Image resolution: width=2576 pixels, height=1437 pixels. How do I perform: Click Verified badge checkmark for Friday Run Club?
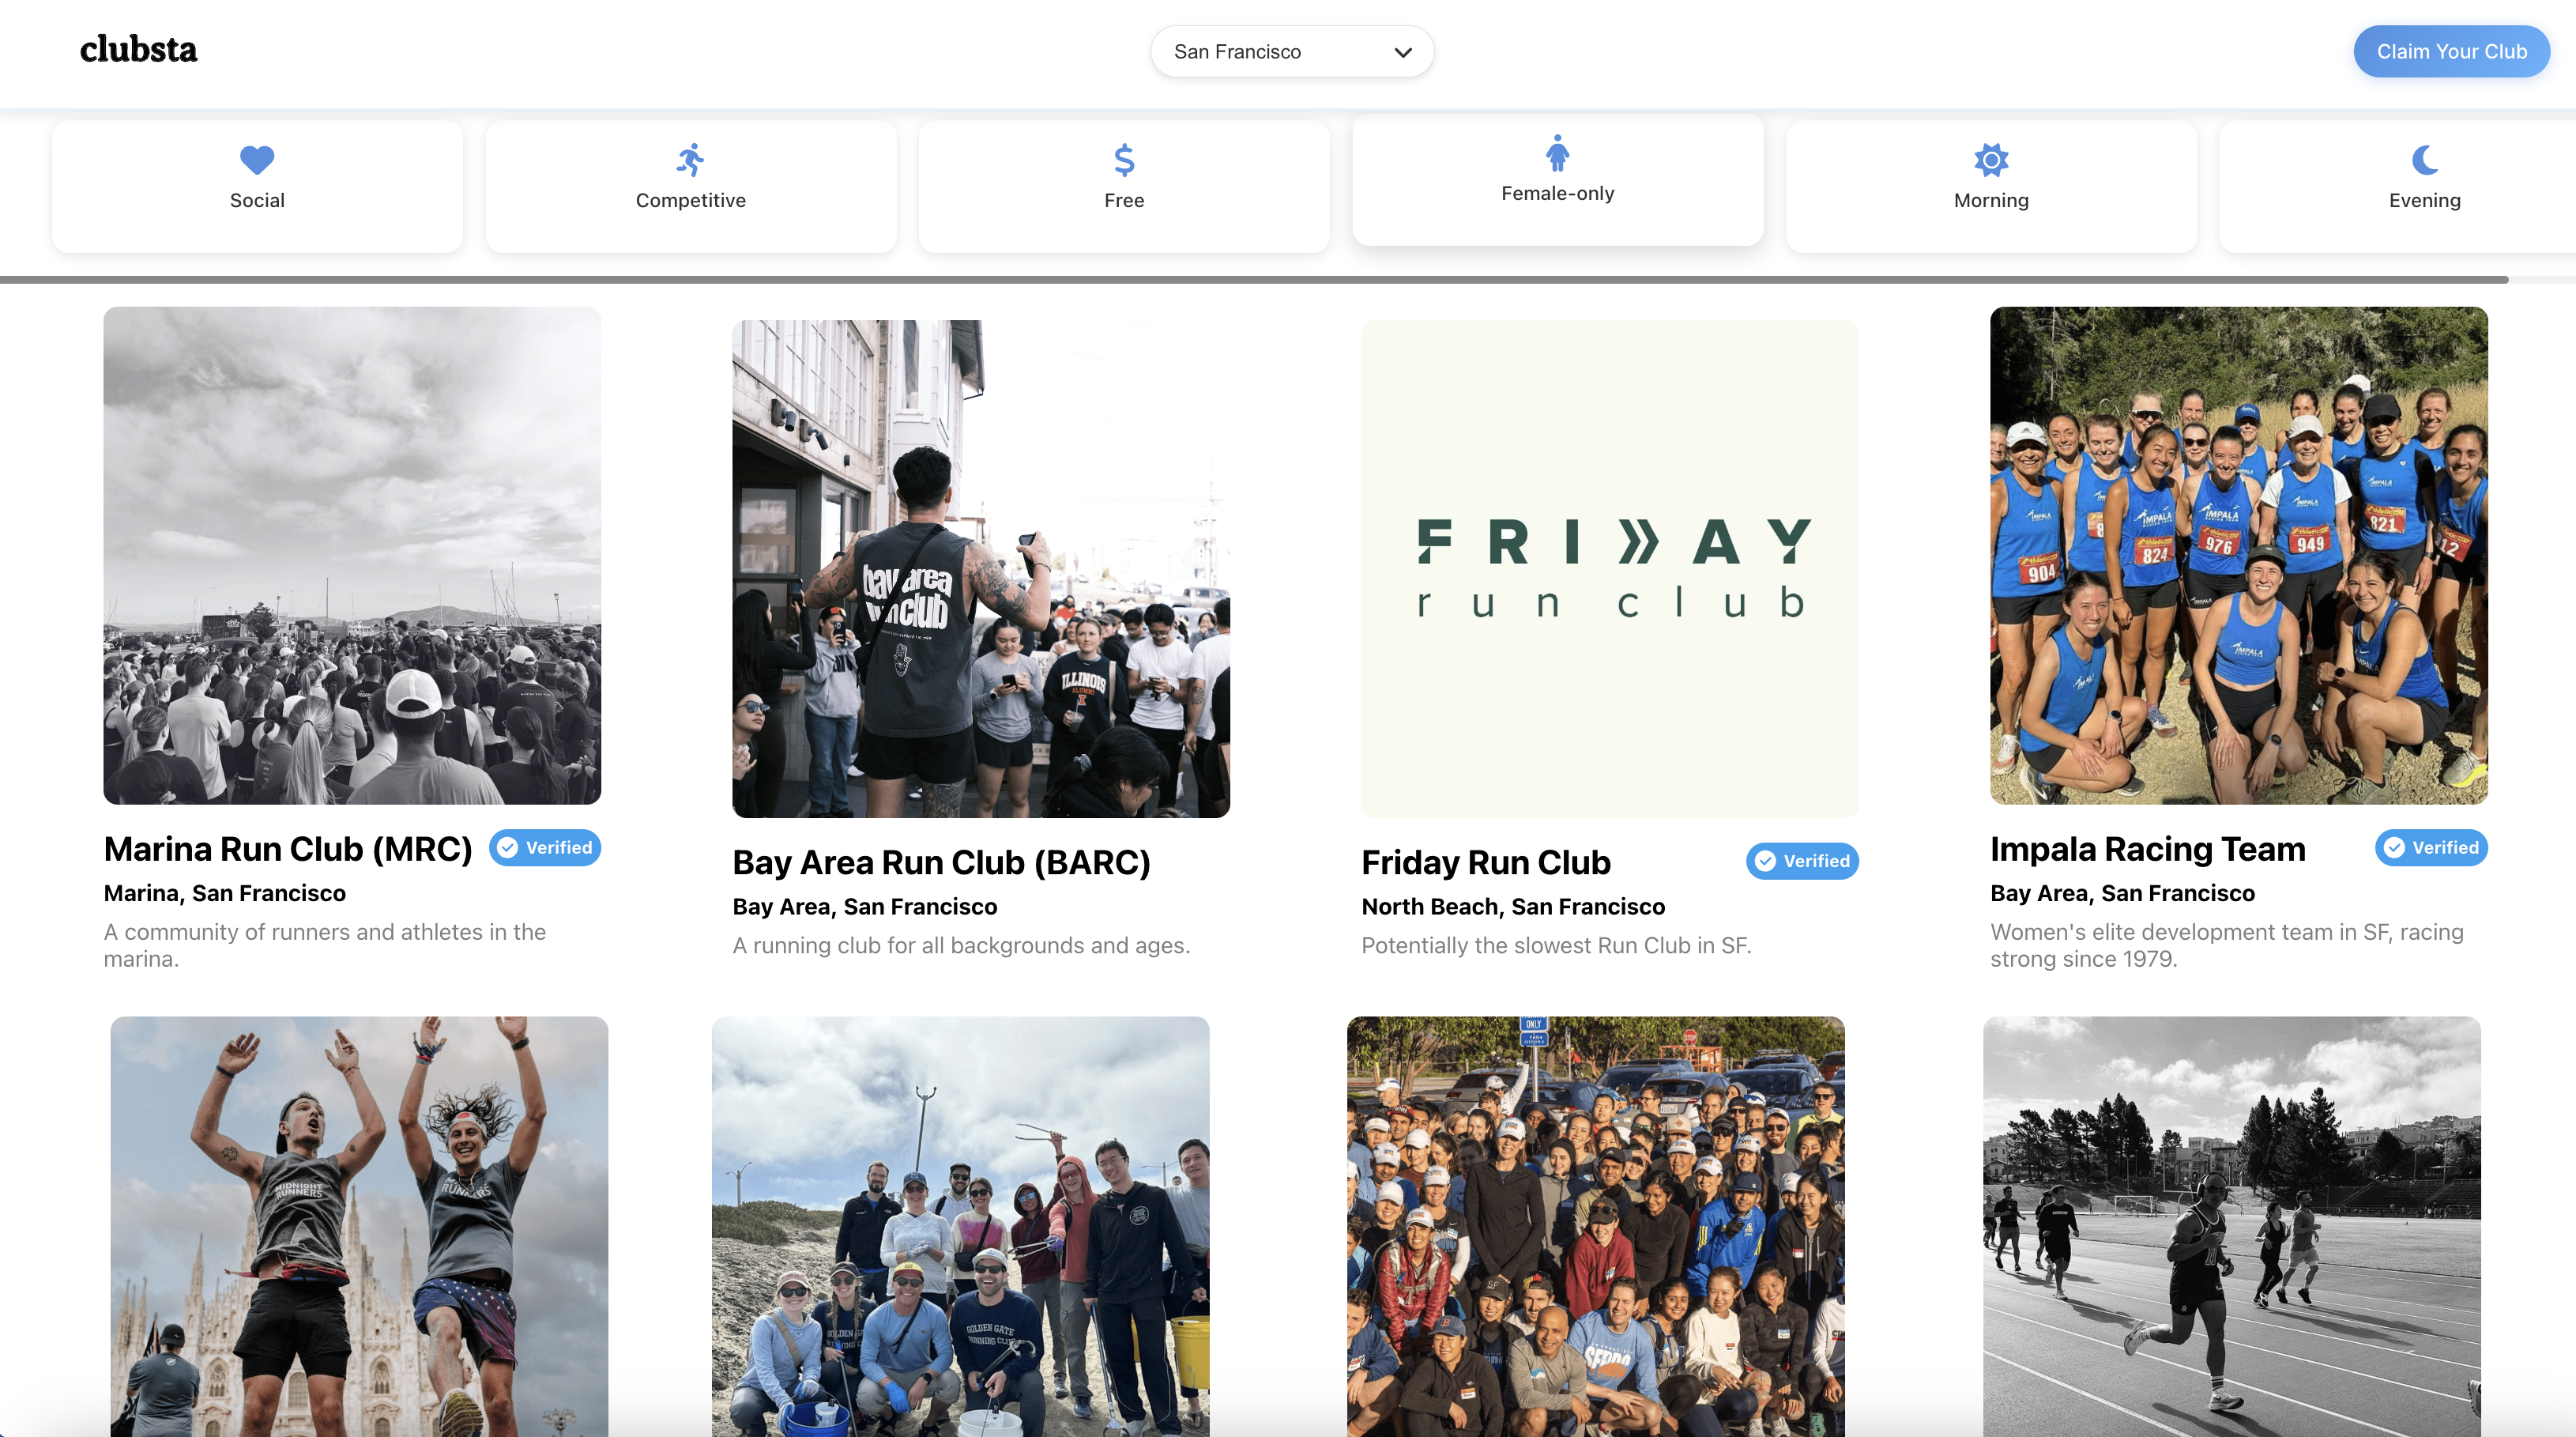coord(1766,861)
